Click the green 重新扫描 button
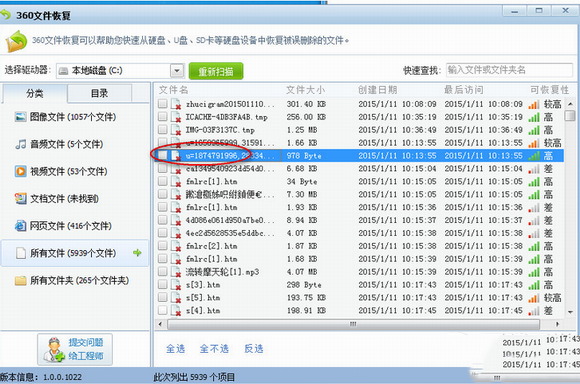 pos(216,71)
